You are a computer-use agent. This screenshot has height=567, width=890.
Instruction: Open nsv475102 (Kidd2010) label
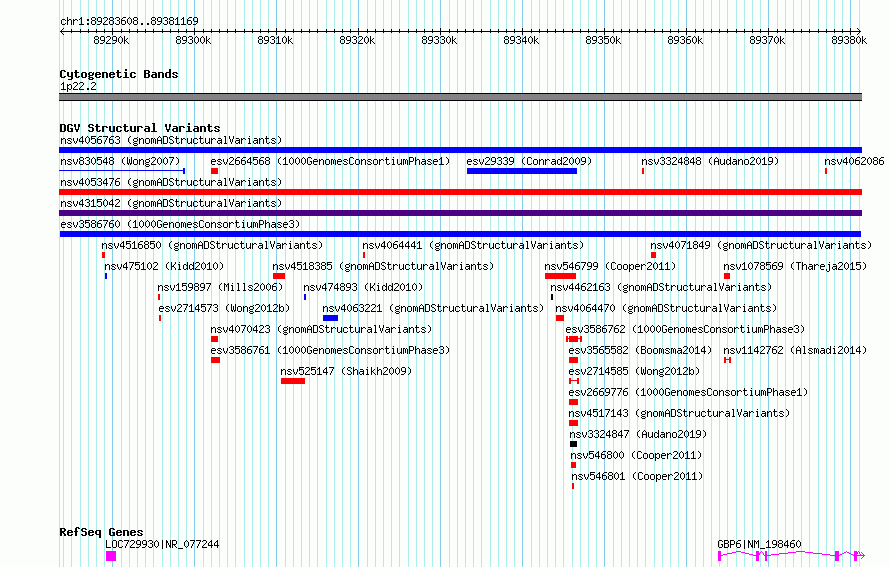164,266
